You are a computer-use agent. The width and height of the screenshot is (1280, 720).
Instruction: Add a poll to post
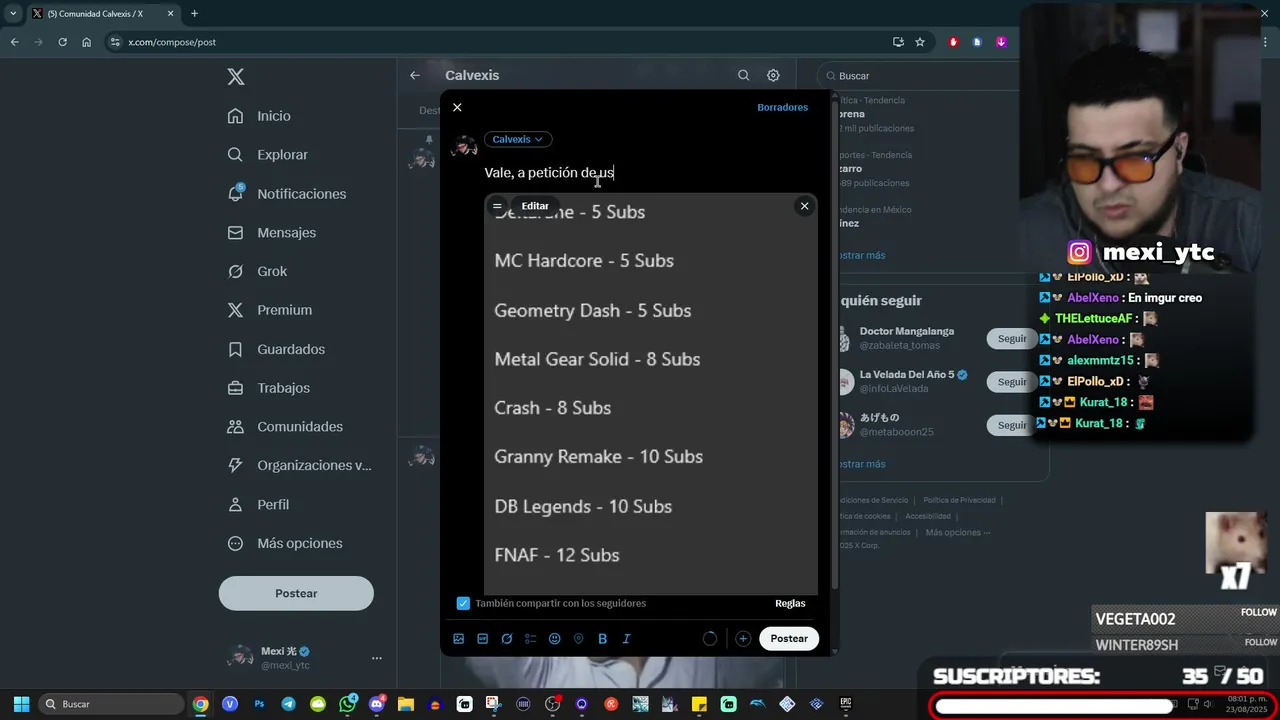(x=531, y=639)
